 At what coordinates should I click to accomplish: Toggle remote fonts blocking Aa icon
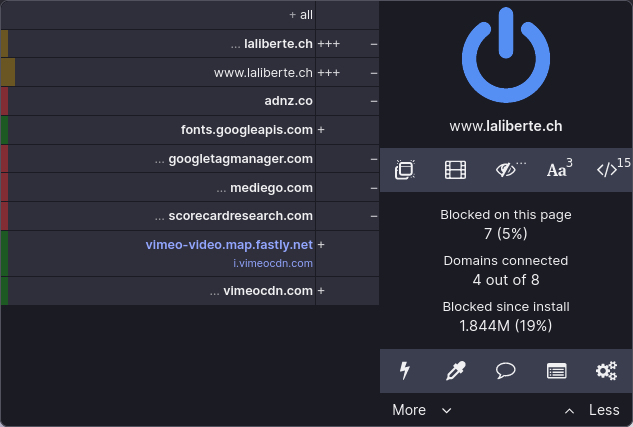point(558,170)
